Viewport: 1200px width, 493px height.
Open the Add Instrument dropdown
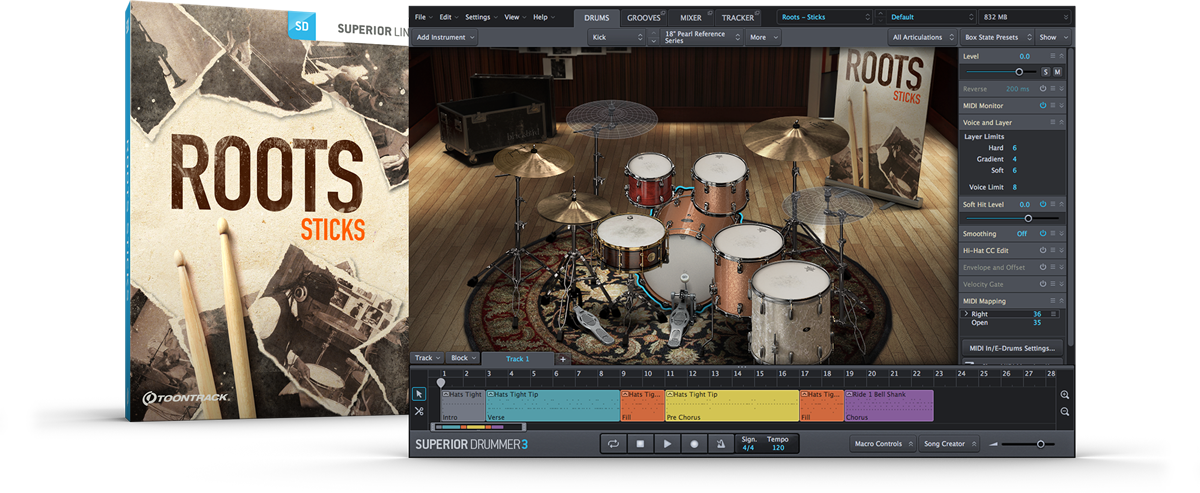[445, 37]
